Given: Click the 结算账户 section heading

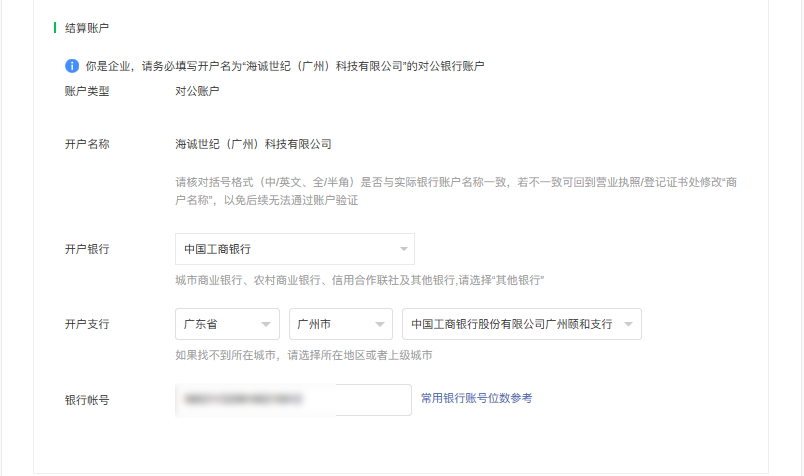Looking at the screenshot, I should pyautogui.click(x=87, y=28).
